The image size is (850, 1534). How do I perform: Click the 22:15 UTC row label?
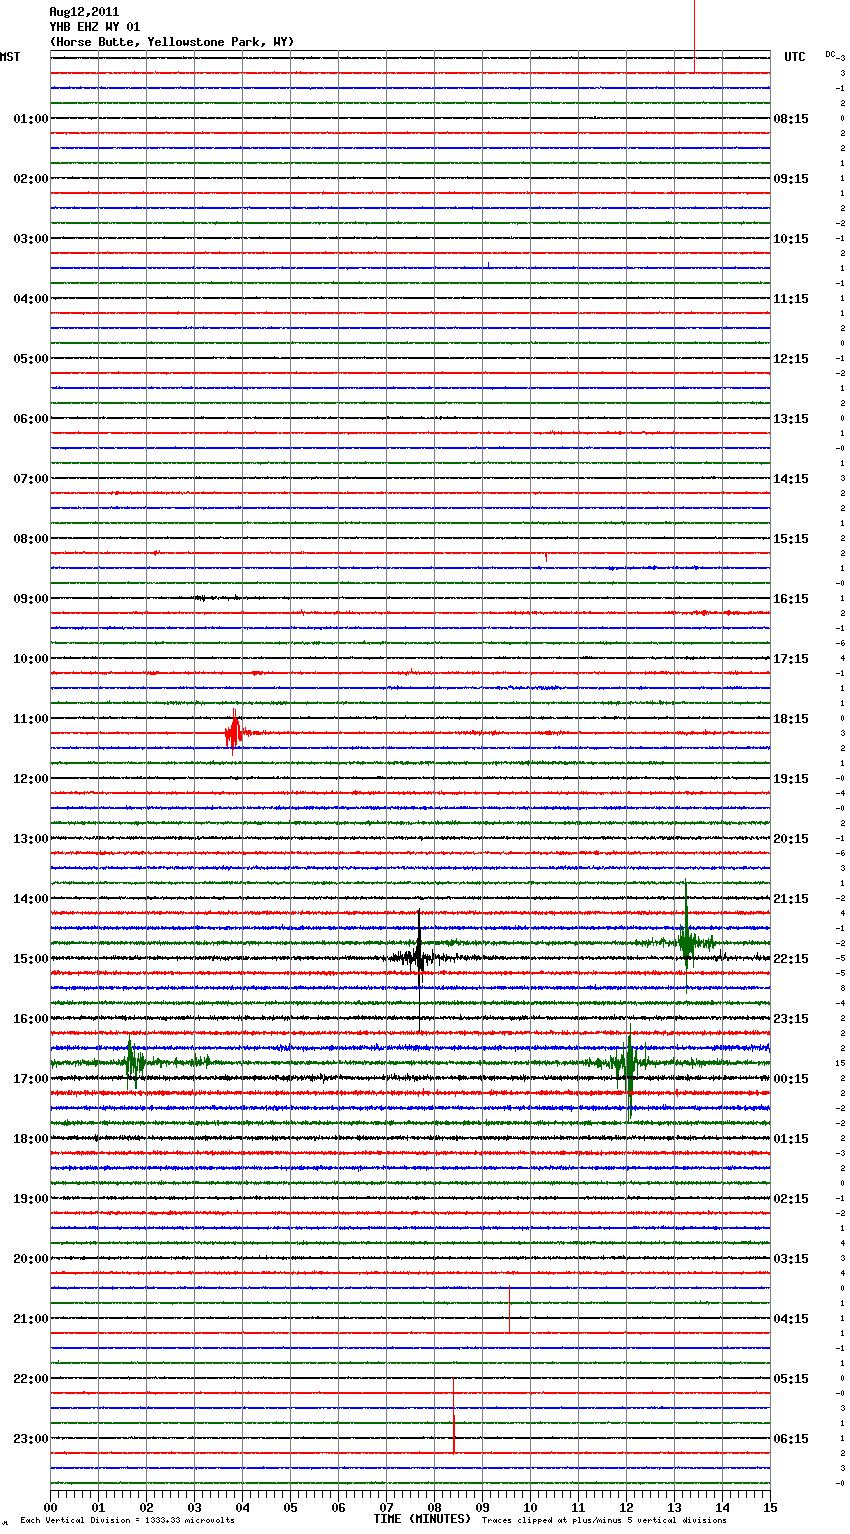[x=791, y=959]
